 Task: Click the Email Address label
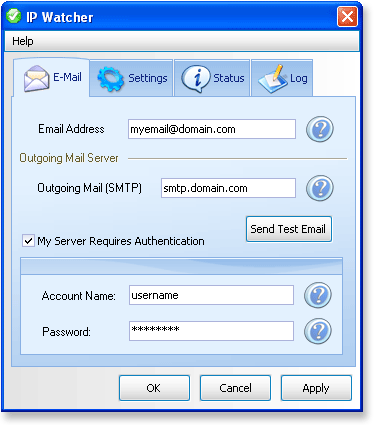coord(71,129)
